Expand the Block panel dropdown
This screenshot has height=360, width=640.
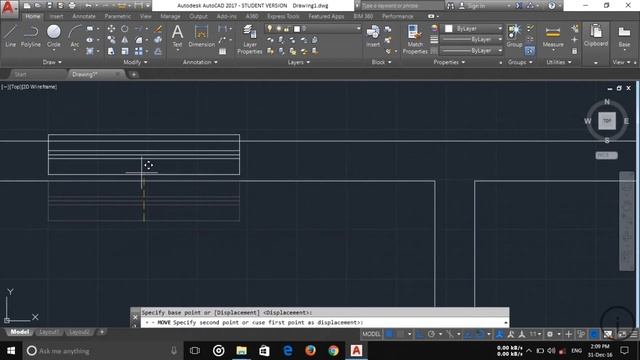[381, 62]
